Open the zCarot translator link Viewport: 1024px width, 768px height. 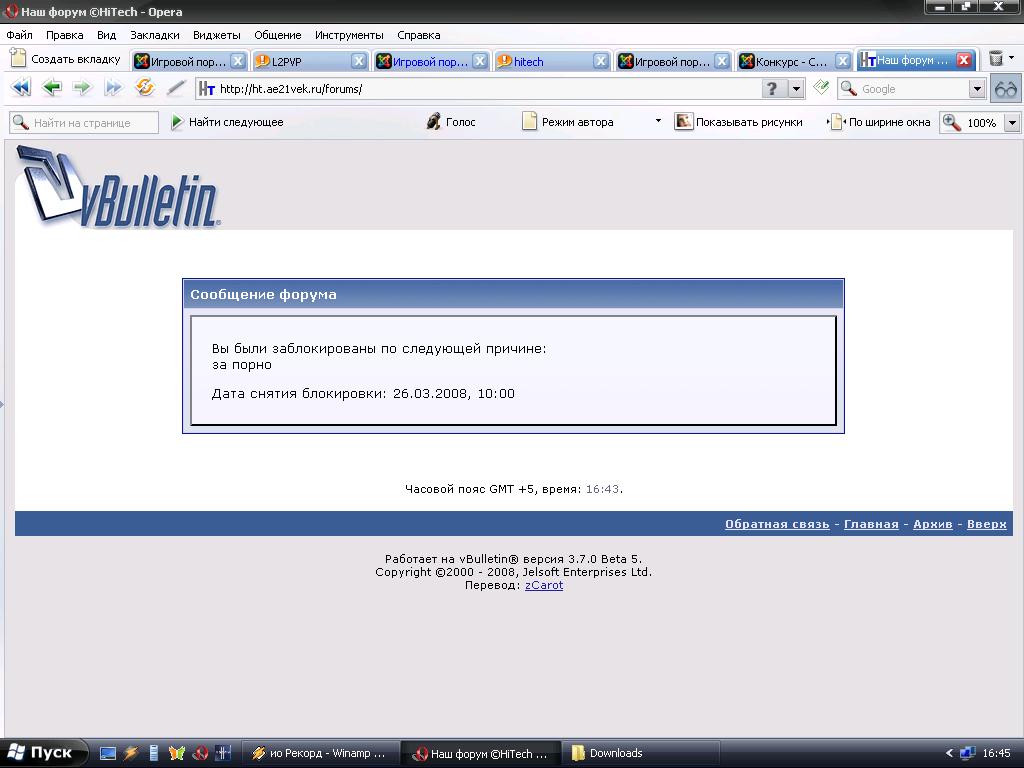(544, 585)
